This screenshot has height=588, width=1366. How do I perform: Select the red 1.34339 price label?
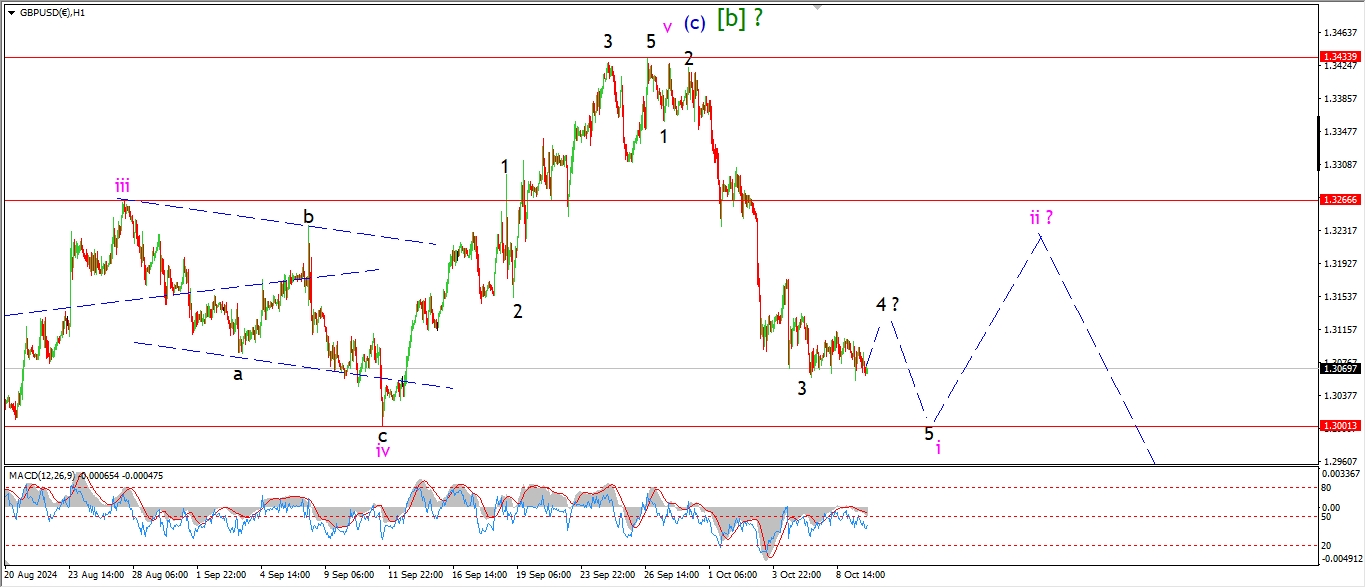point(1339,58)
